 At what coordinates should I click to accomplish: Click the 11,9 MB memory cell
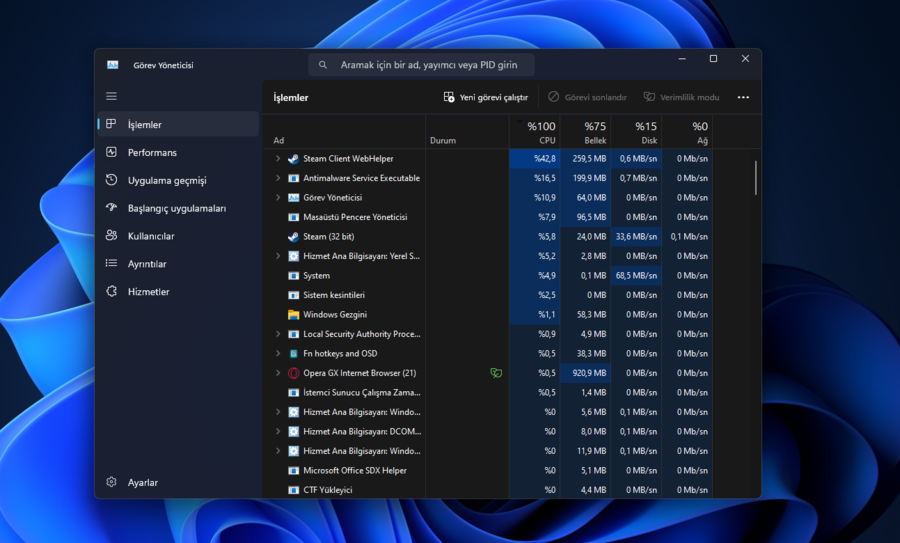tap(585, 451)
